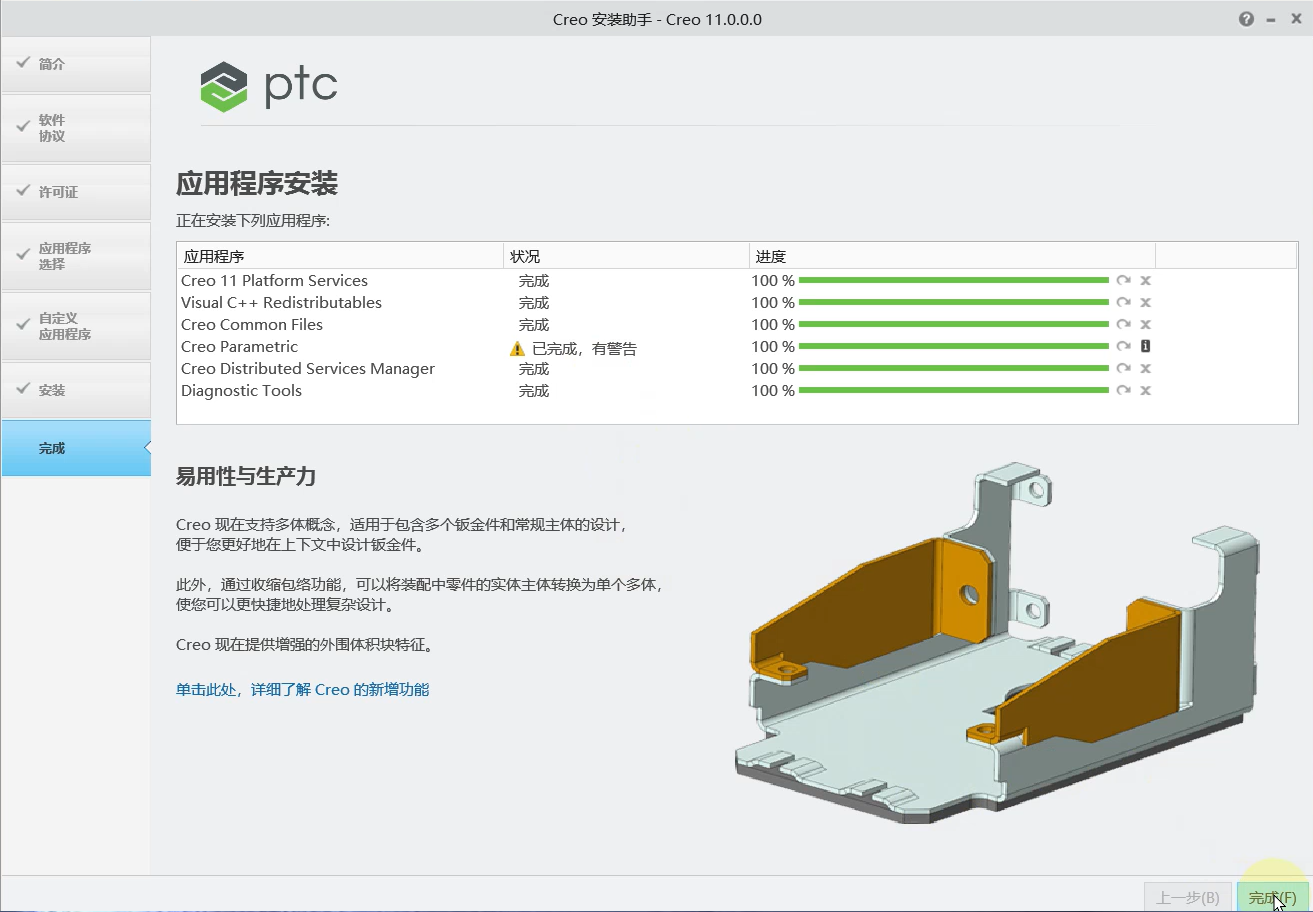Go to the 软件协议 step
Viewport: 1313px width, 912px height.
tap(76, 128)
